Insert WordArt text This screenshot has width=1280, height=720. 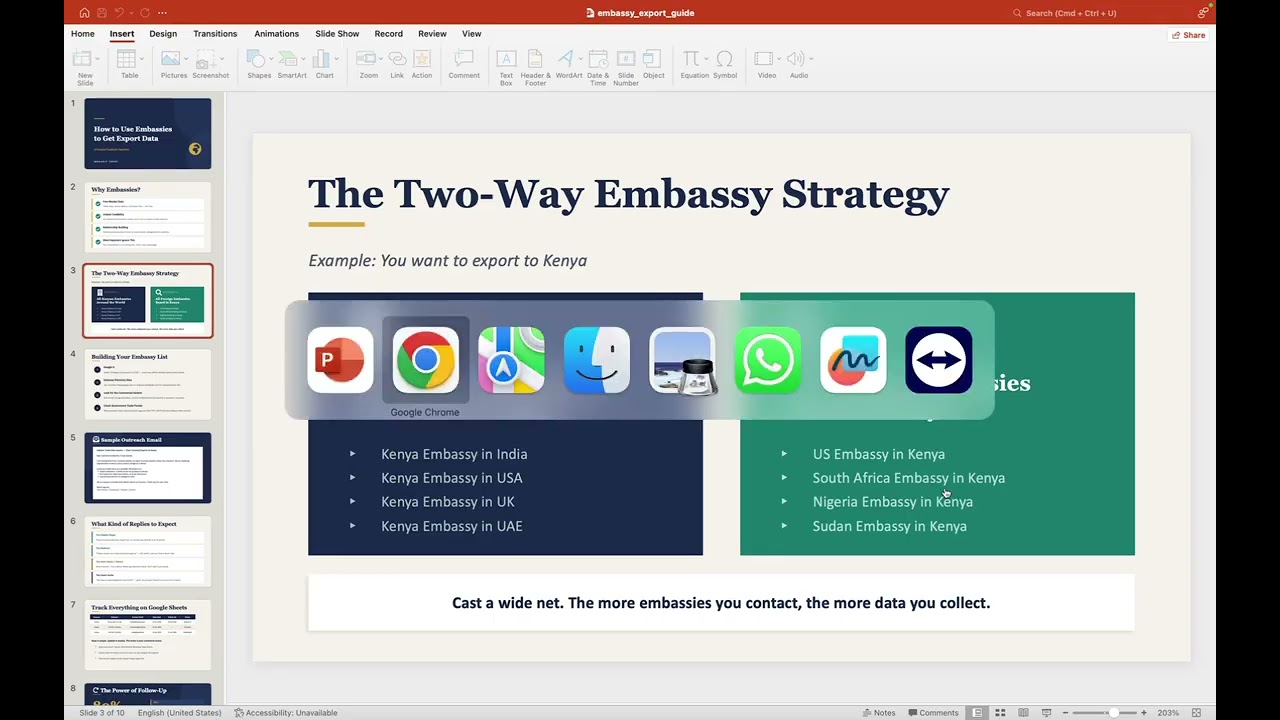[568, 65]
